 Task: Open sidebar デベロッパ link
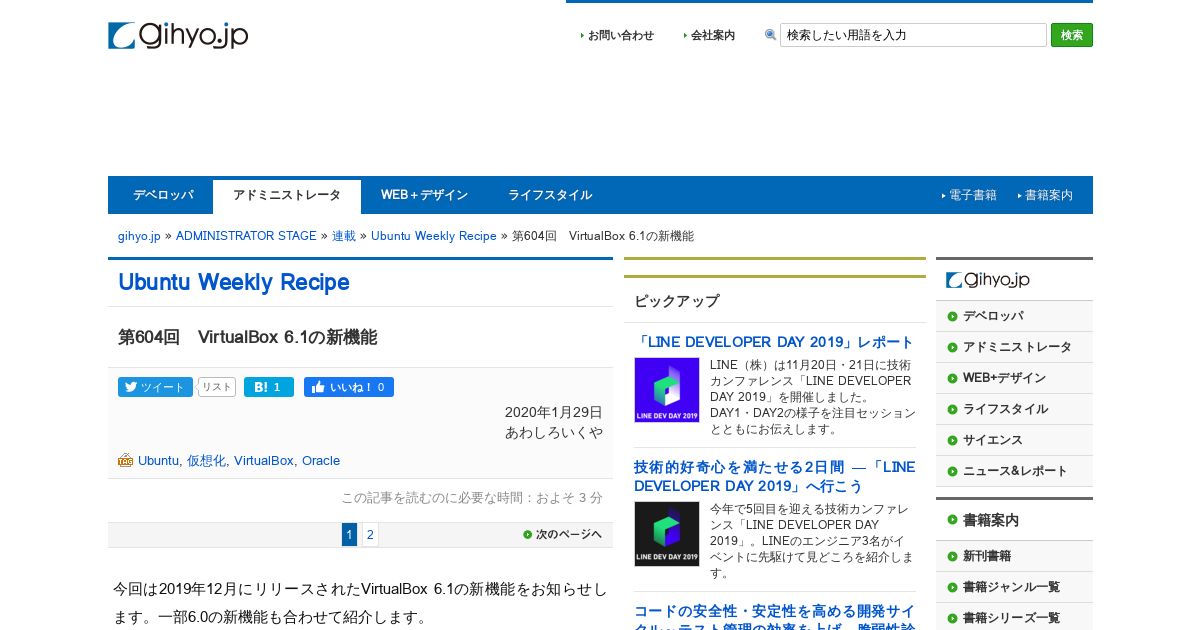point(993,316)
